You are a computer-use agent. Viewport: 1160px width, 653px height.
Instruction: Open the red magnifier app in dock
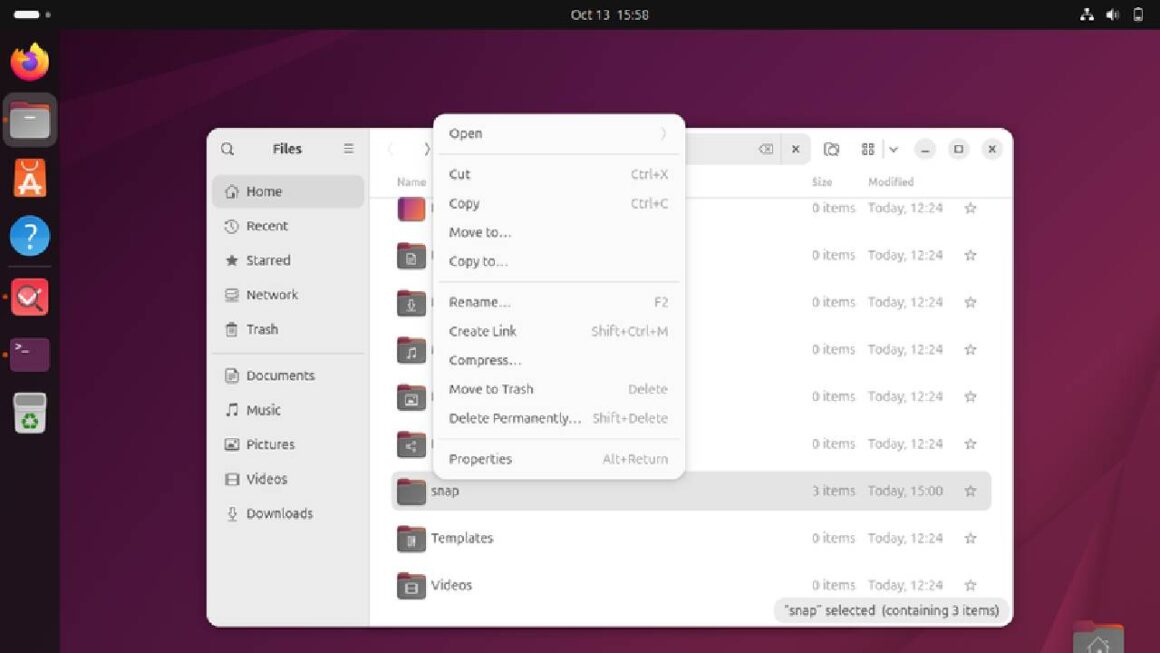30,297
